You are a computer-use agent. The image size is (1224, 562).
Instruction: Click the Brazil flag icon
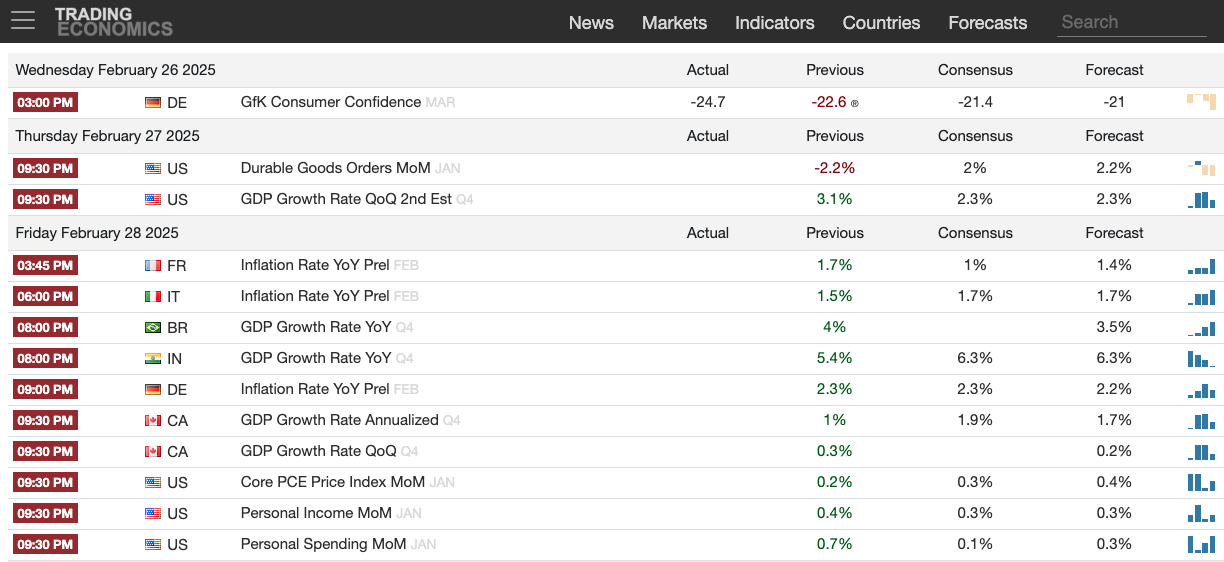click(153, 327)
